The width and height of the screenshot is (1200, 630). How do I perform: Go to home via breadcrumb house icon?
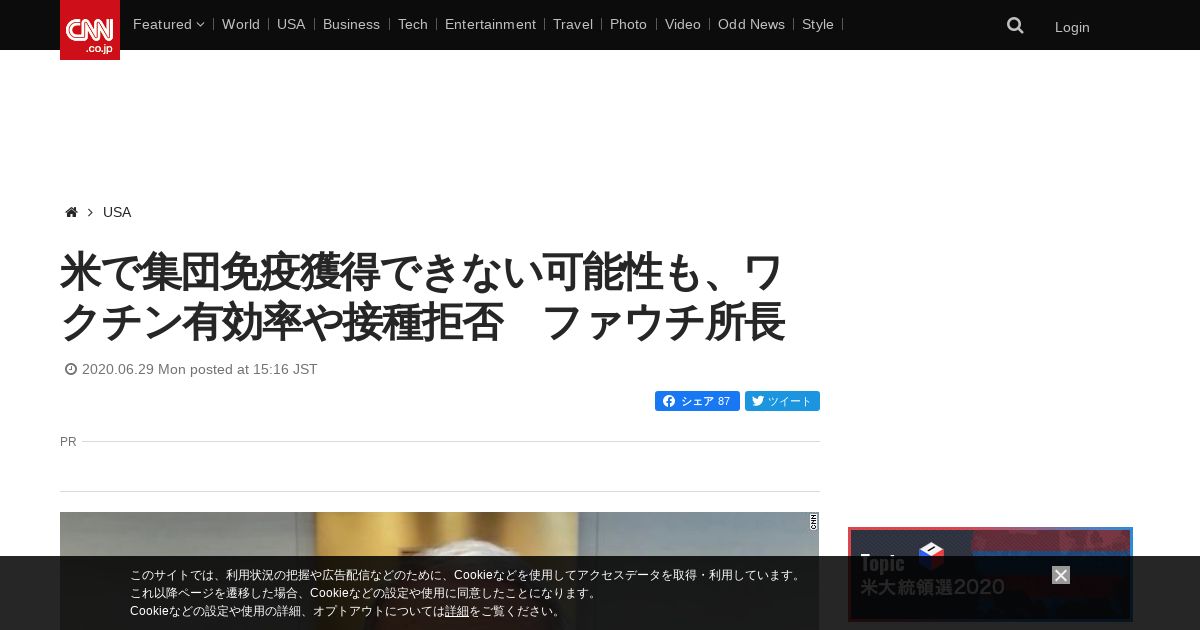[71, 212]
